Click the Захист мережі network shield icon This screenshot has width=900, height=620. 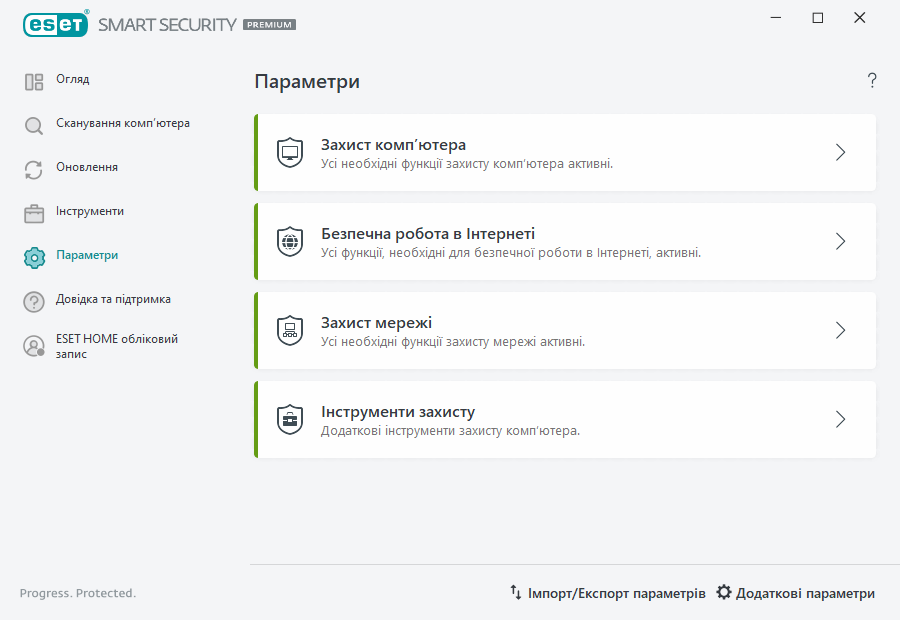[x=290, y=330]
